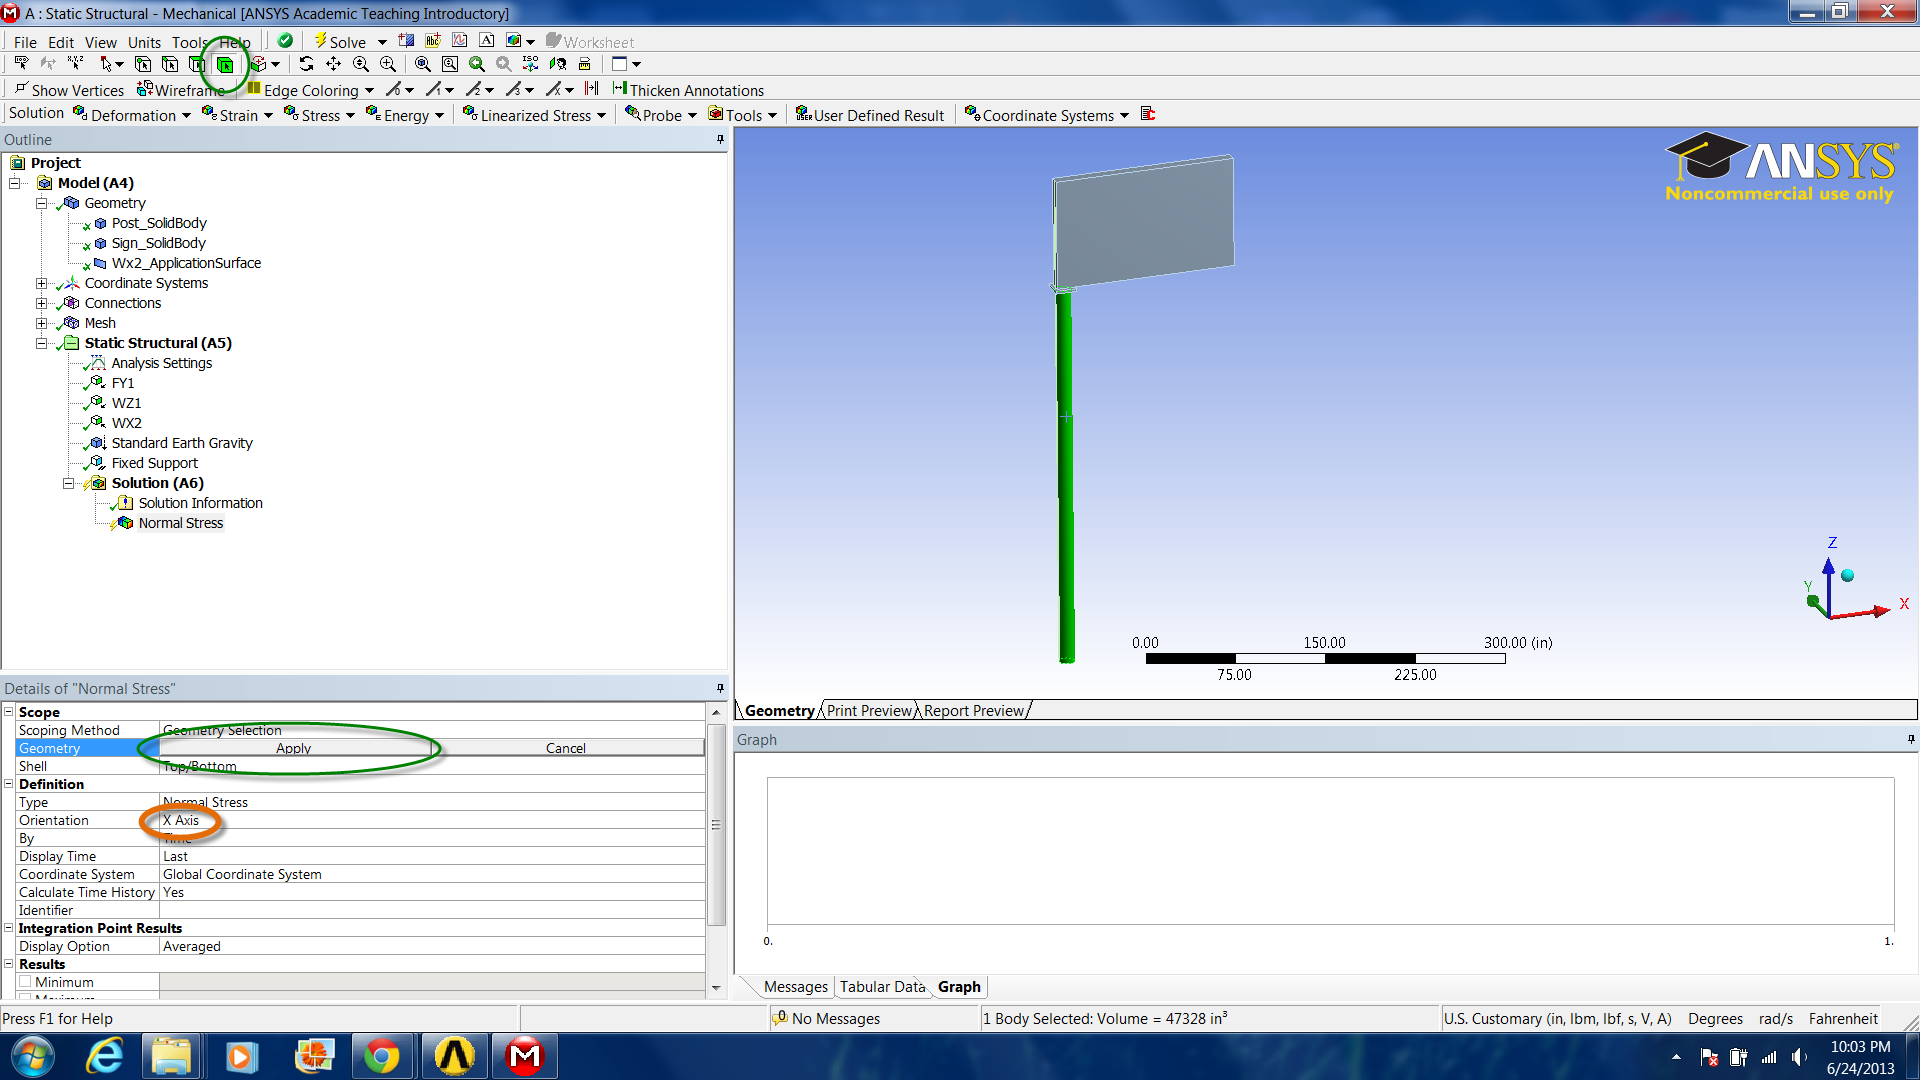Open the Messages tab
The image size is (1920, 1080).
pos(795,987)
